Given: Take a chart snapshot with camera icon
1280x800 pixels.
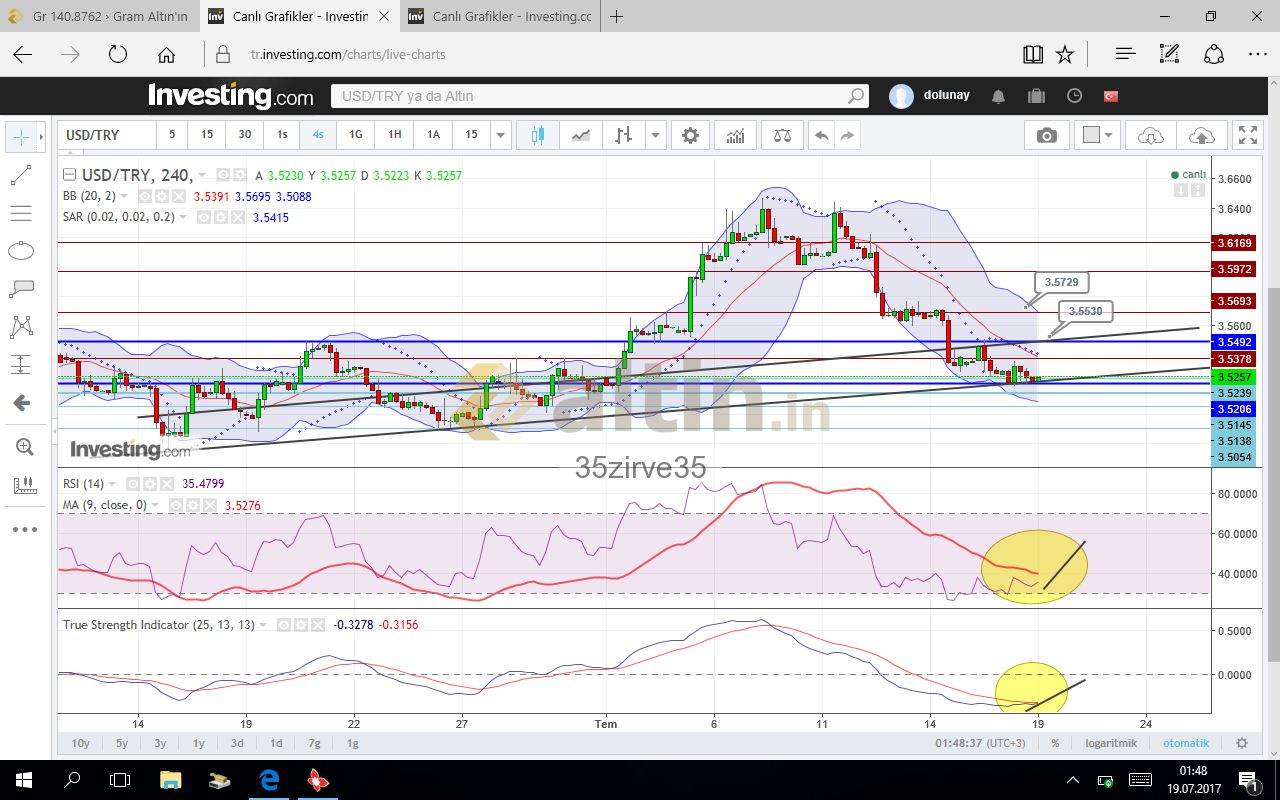Looking at the screenshot, I should click(1046, 135).
